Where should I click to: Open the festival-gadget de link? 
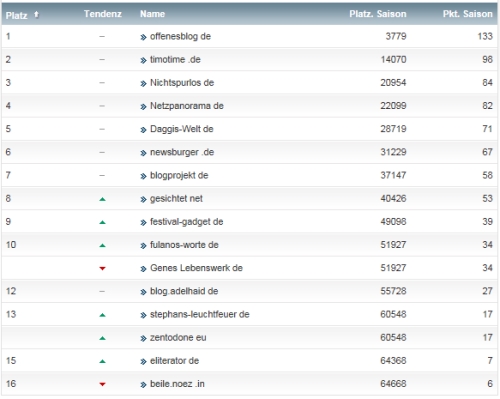[x=187, y=222]
